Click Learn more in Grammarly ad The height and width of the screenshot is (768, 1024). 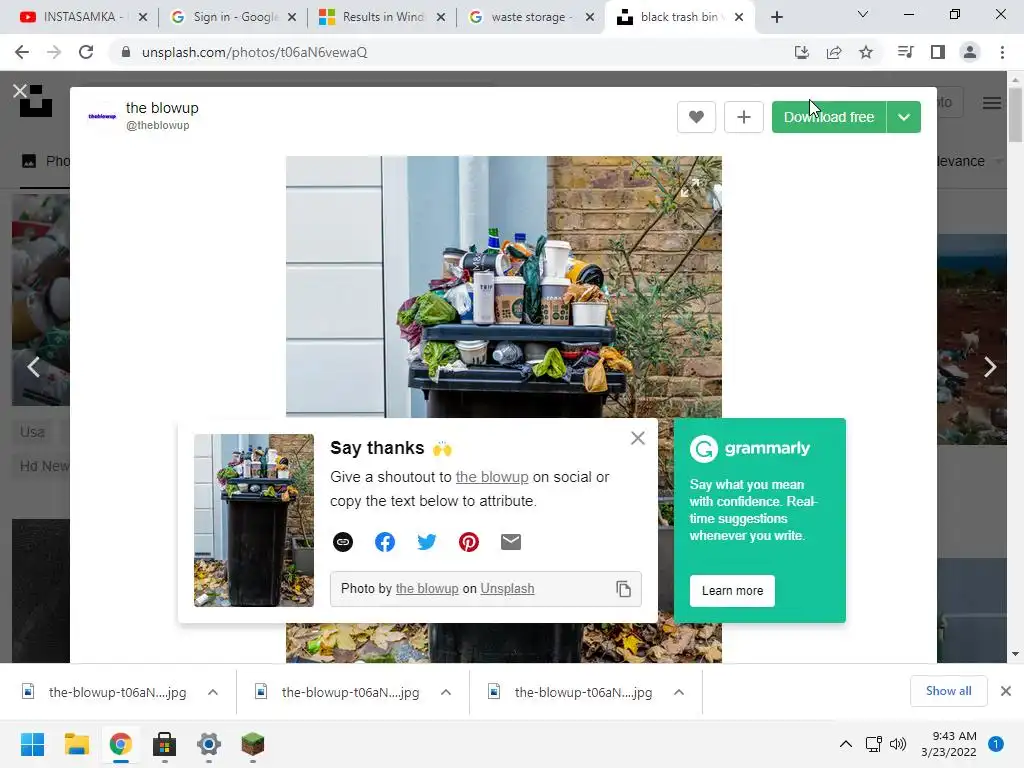pos(732,590)
